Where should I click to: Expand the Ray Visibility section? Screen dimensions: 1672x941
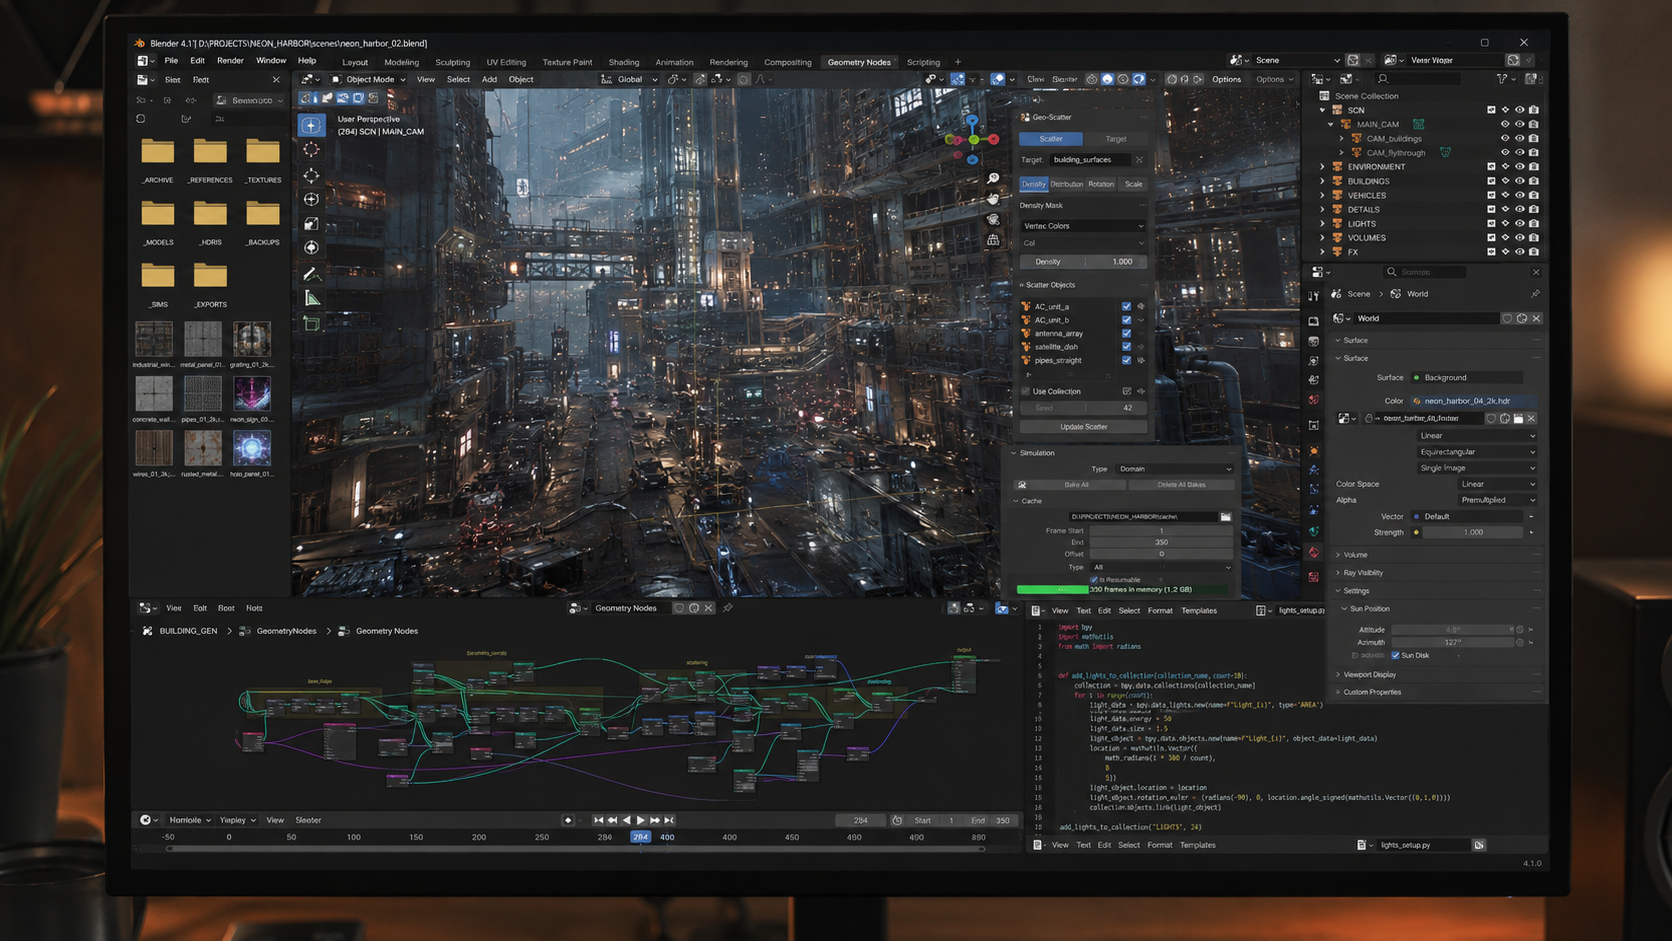pos(1363,573)
